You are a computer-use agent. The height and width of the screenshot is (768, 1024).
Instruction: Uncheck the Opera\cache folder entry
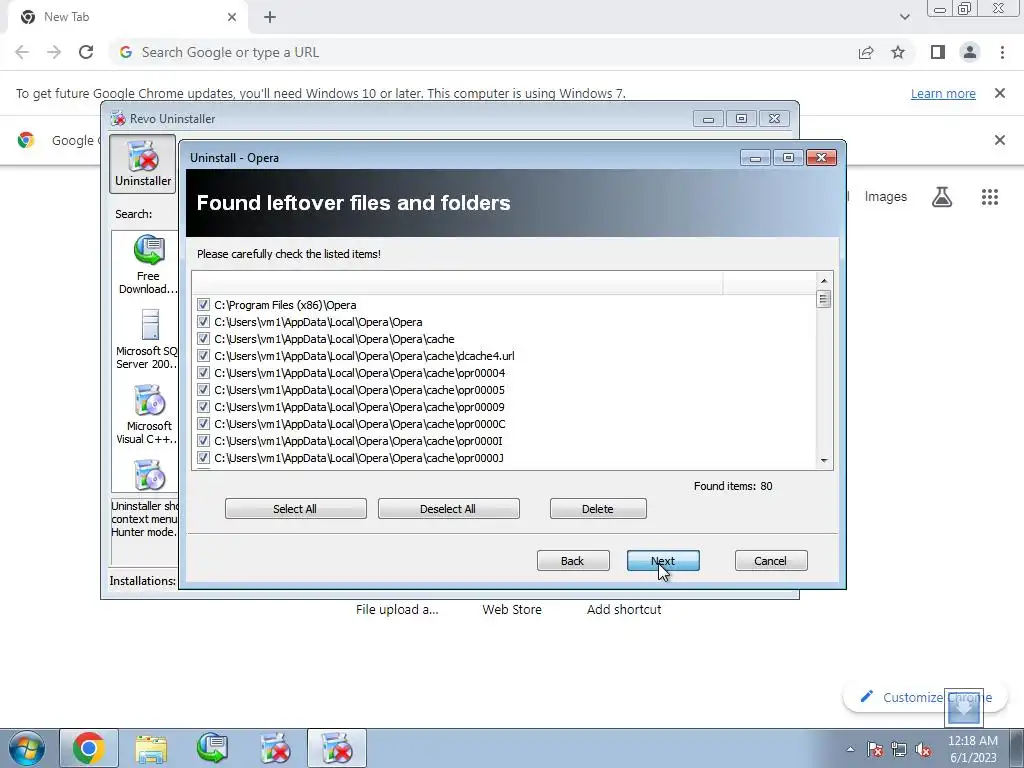click(x=203, y=339)
